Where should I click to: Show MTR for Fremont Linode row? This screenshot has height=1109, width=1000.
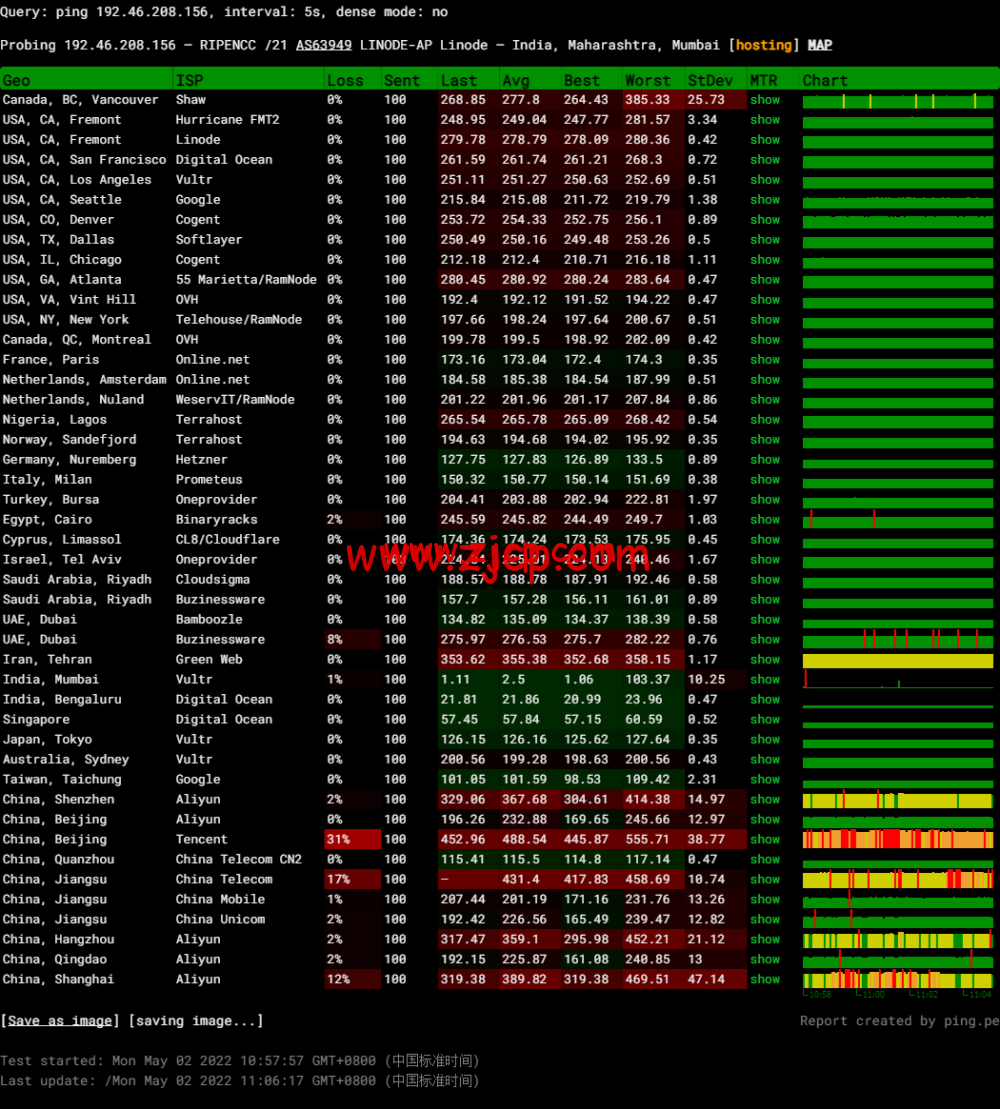pyautogui.click(x=765, y=139)
